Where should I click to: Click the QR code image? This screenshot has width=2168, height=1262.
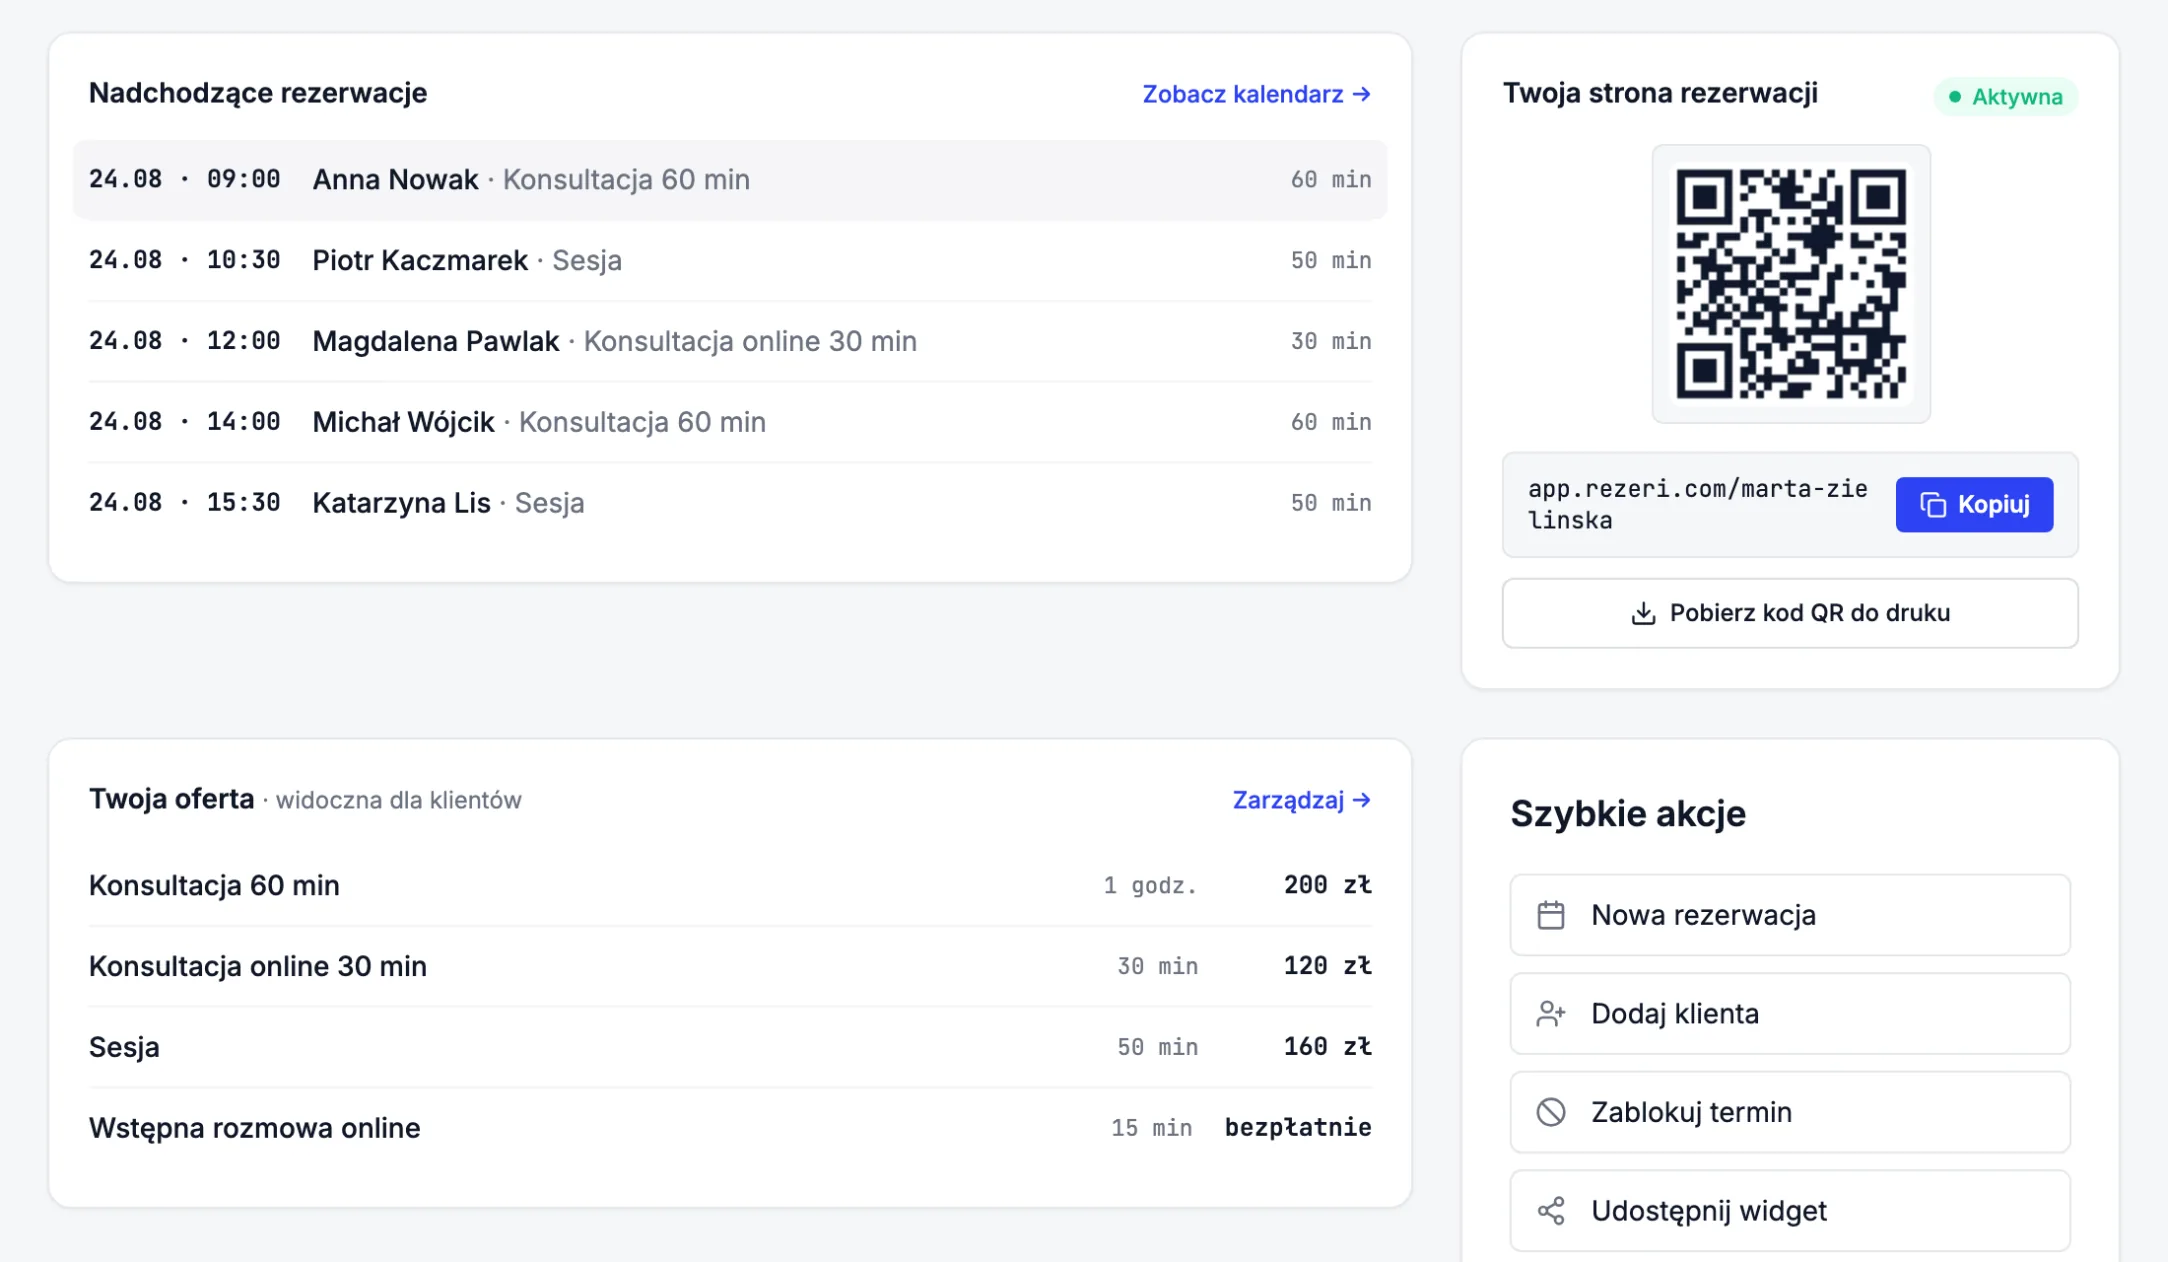tap(1790, 284)
